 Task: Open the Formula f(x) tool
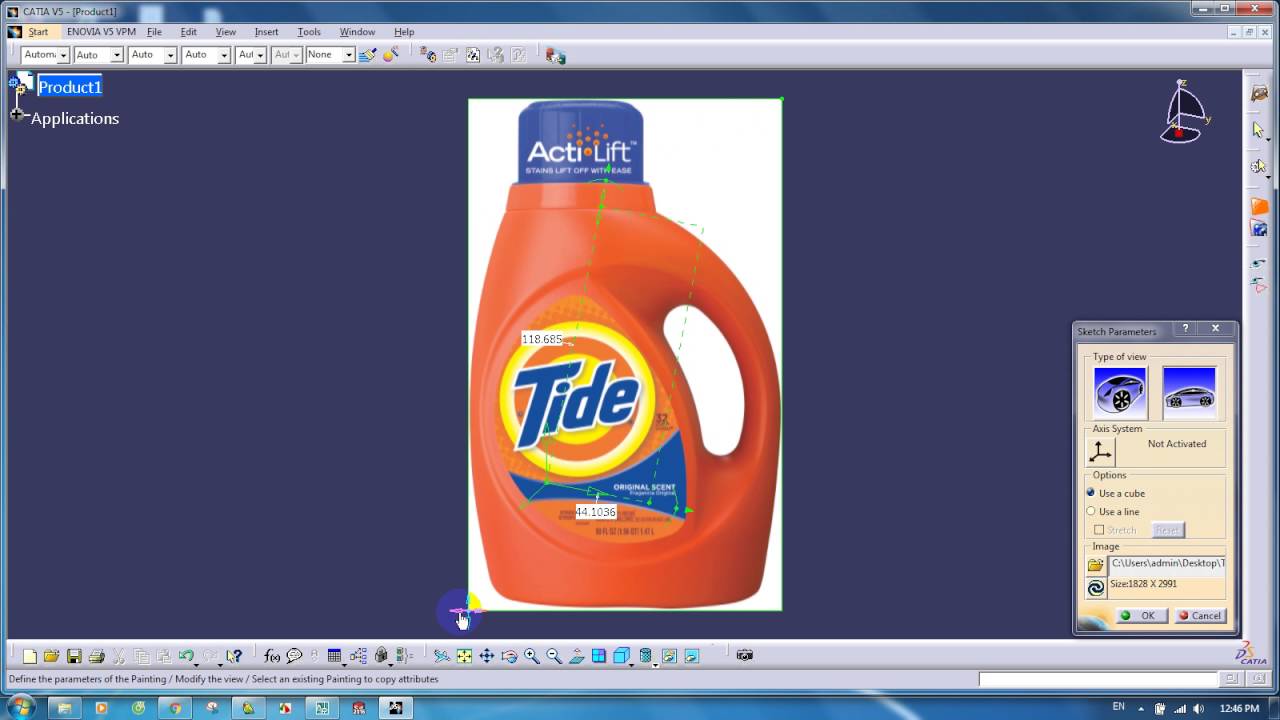(x=272, y=656)
